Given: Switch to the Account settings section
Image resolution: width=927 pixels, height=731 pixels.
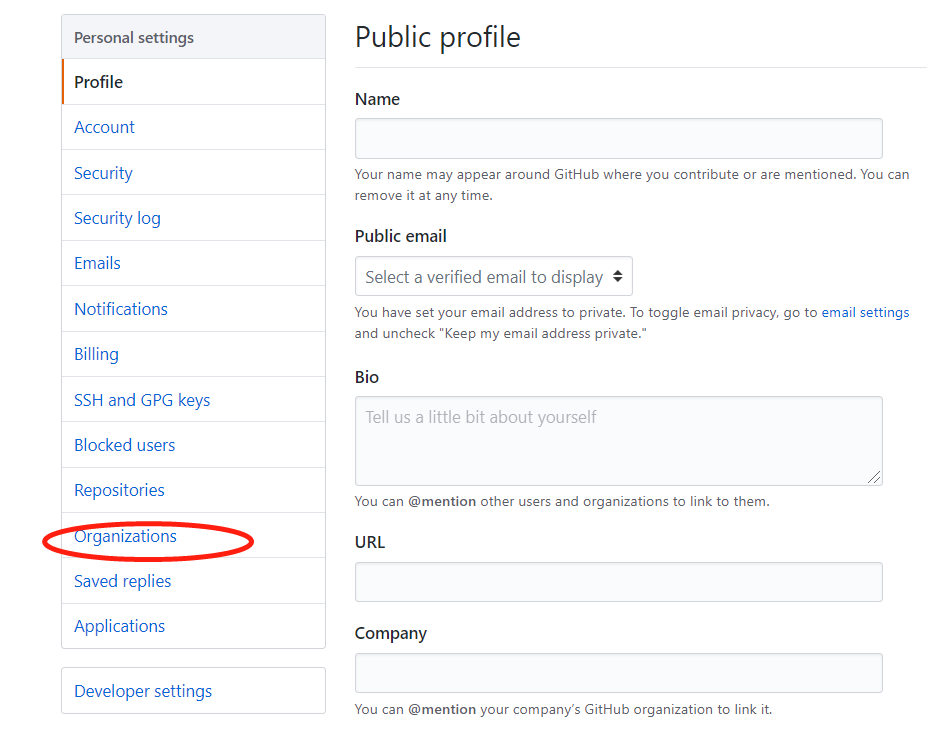Looking at the screenshot, I should (x=104, y=127).
